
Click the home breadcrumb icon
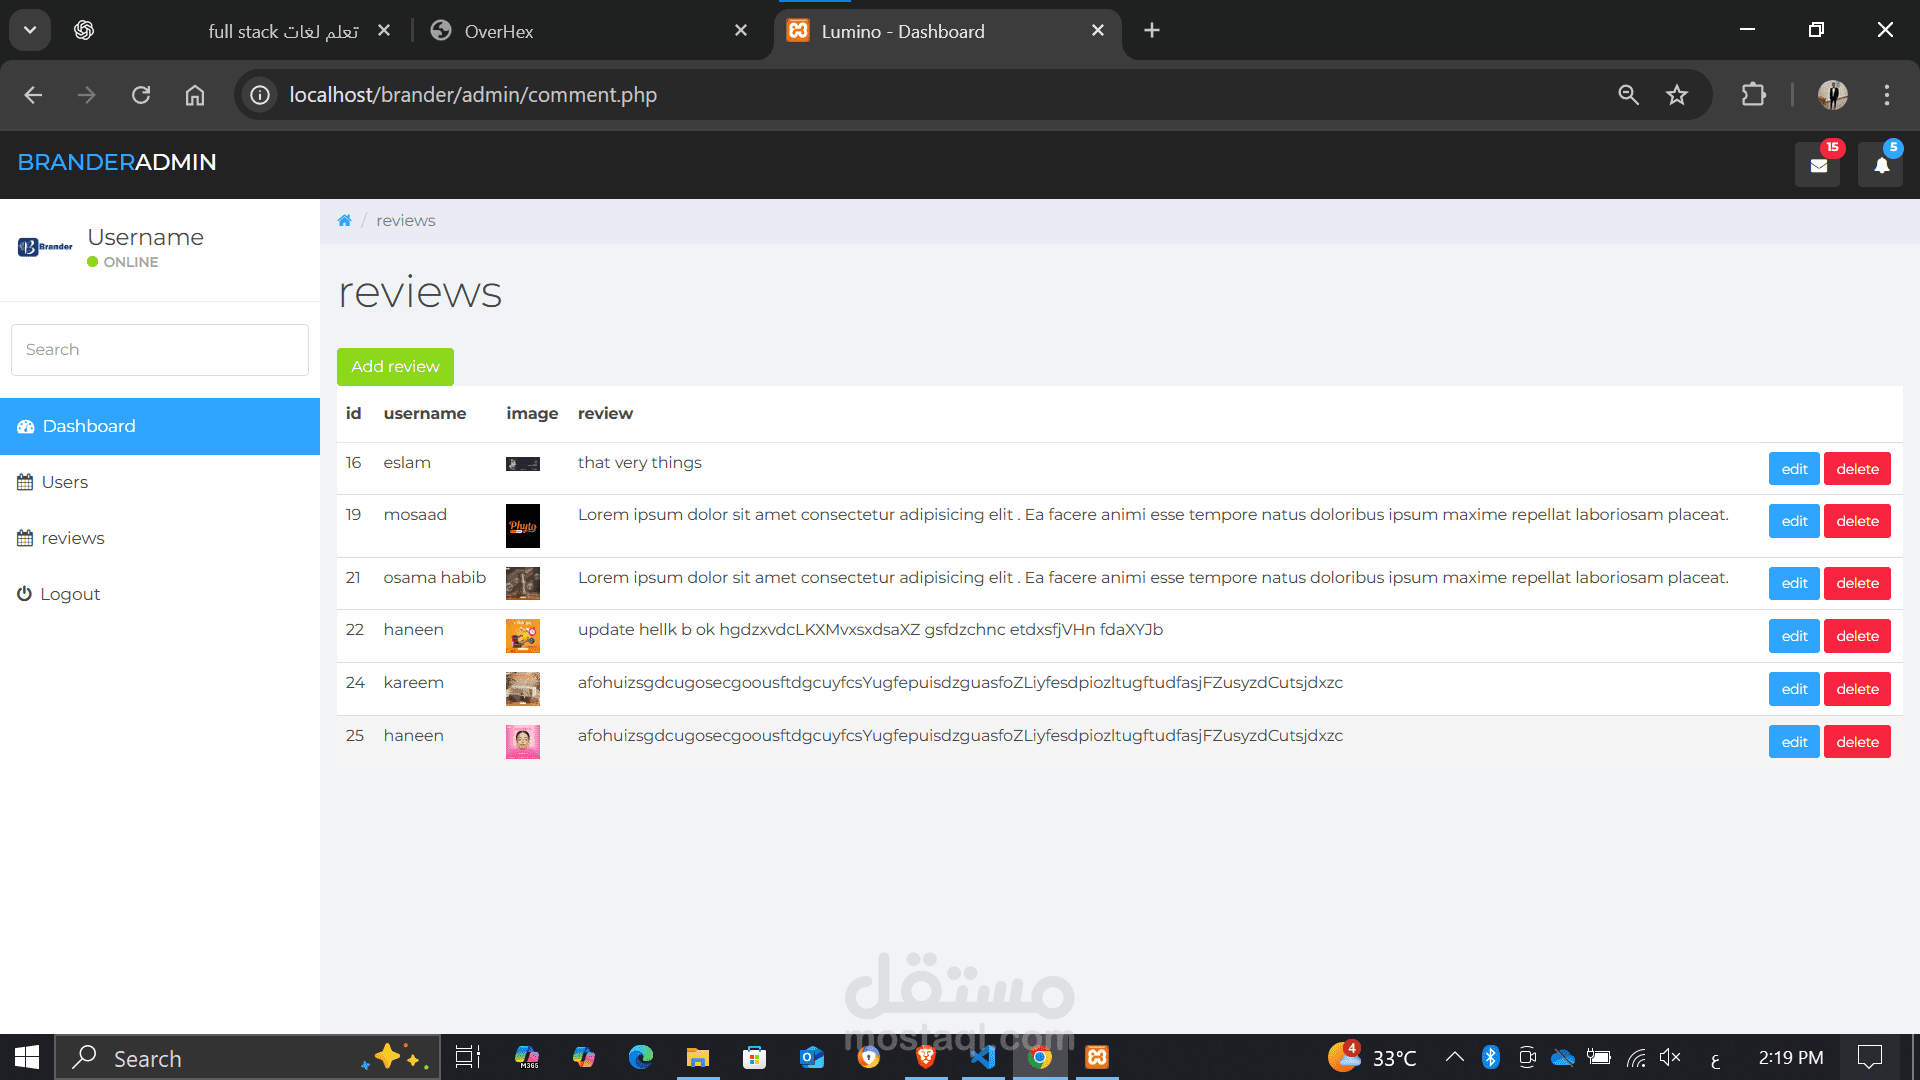344,220
